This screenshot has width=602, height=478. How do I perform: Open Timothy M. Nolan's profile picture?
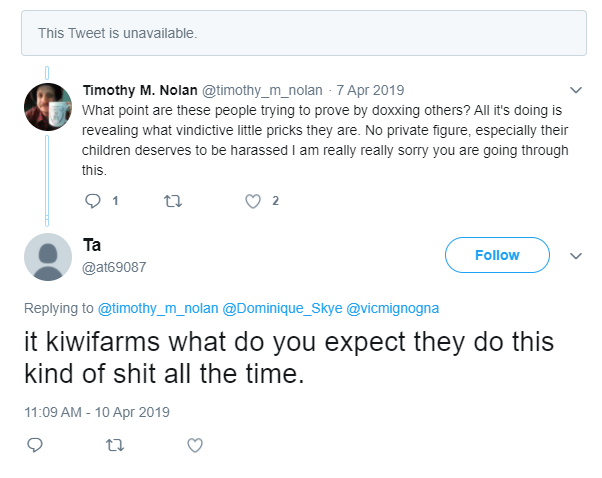pyautogui.click(x=48, y=107)
